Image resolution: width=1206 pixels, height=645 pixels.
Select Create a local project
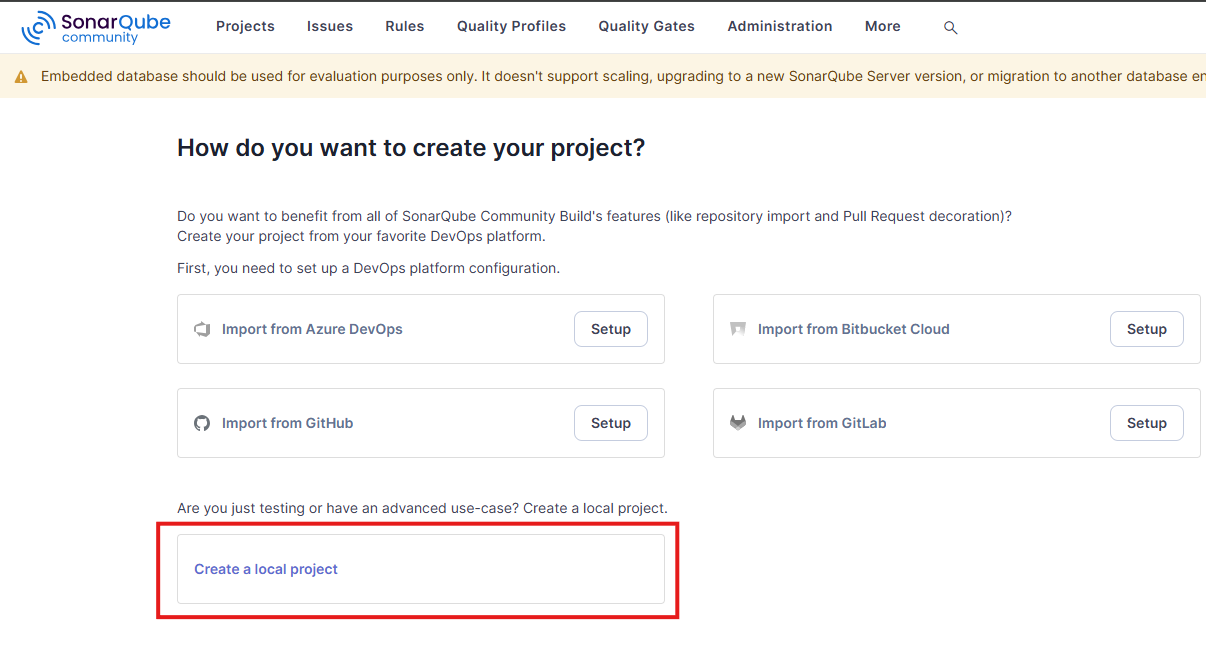[421, 569]
